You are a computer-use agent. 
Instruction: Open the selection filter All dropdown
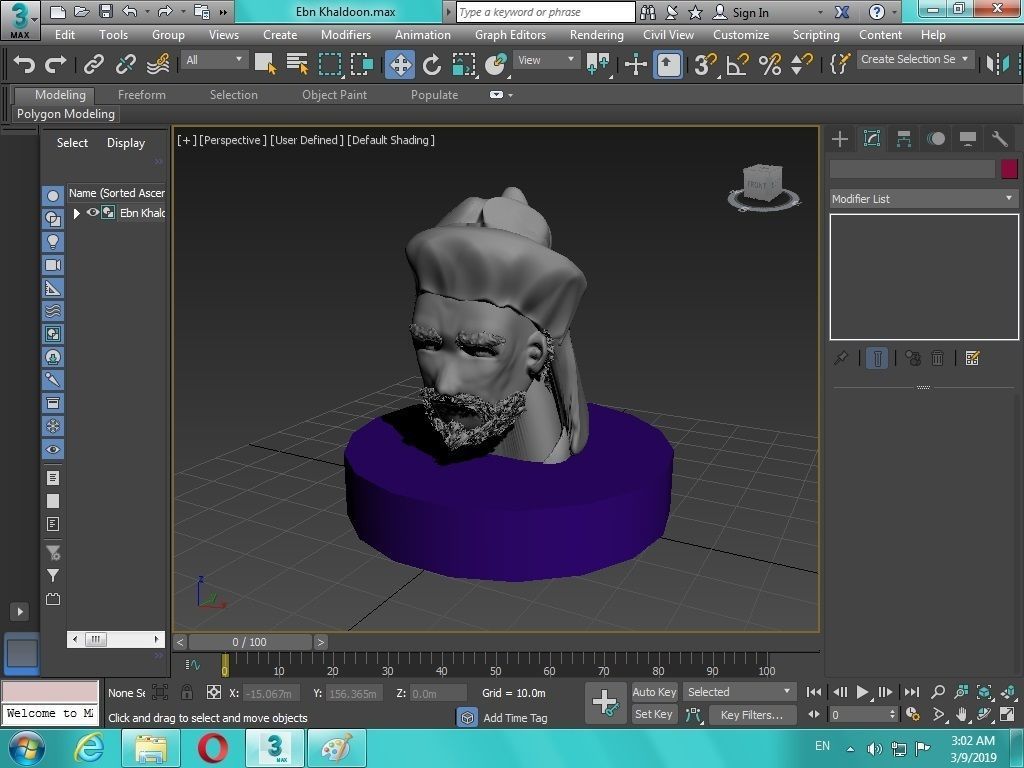pyautogui.click(x=214, y=60)
